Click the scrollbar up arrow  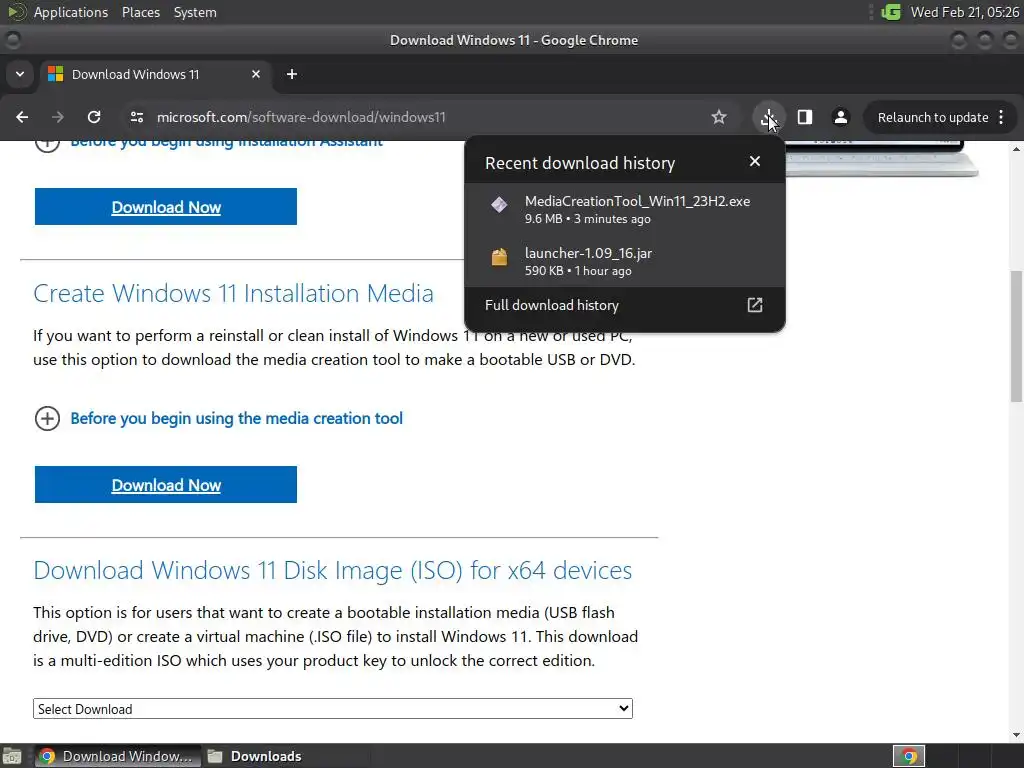(1016, 149)
